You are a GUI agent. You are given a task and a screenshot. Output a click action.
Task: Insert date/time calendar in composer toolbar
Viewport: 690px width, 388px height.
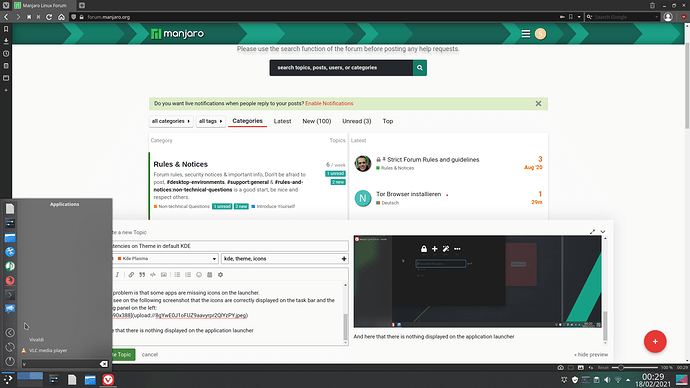pos(209,275)
